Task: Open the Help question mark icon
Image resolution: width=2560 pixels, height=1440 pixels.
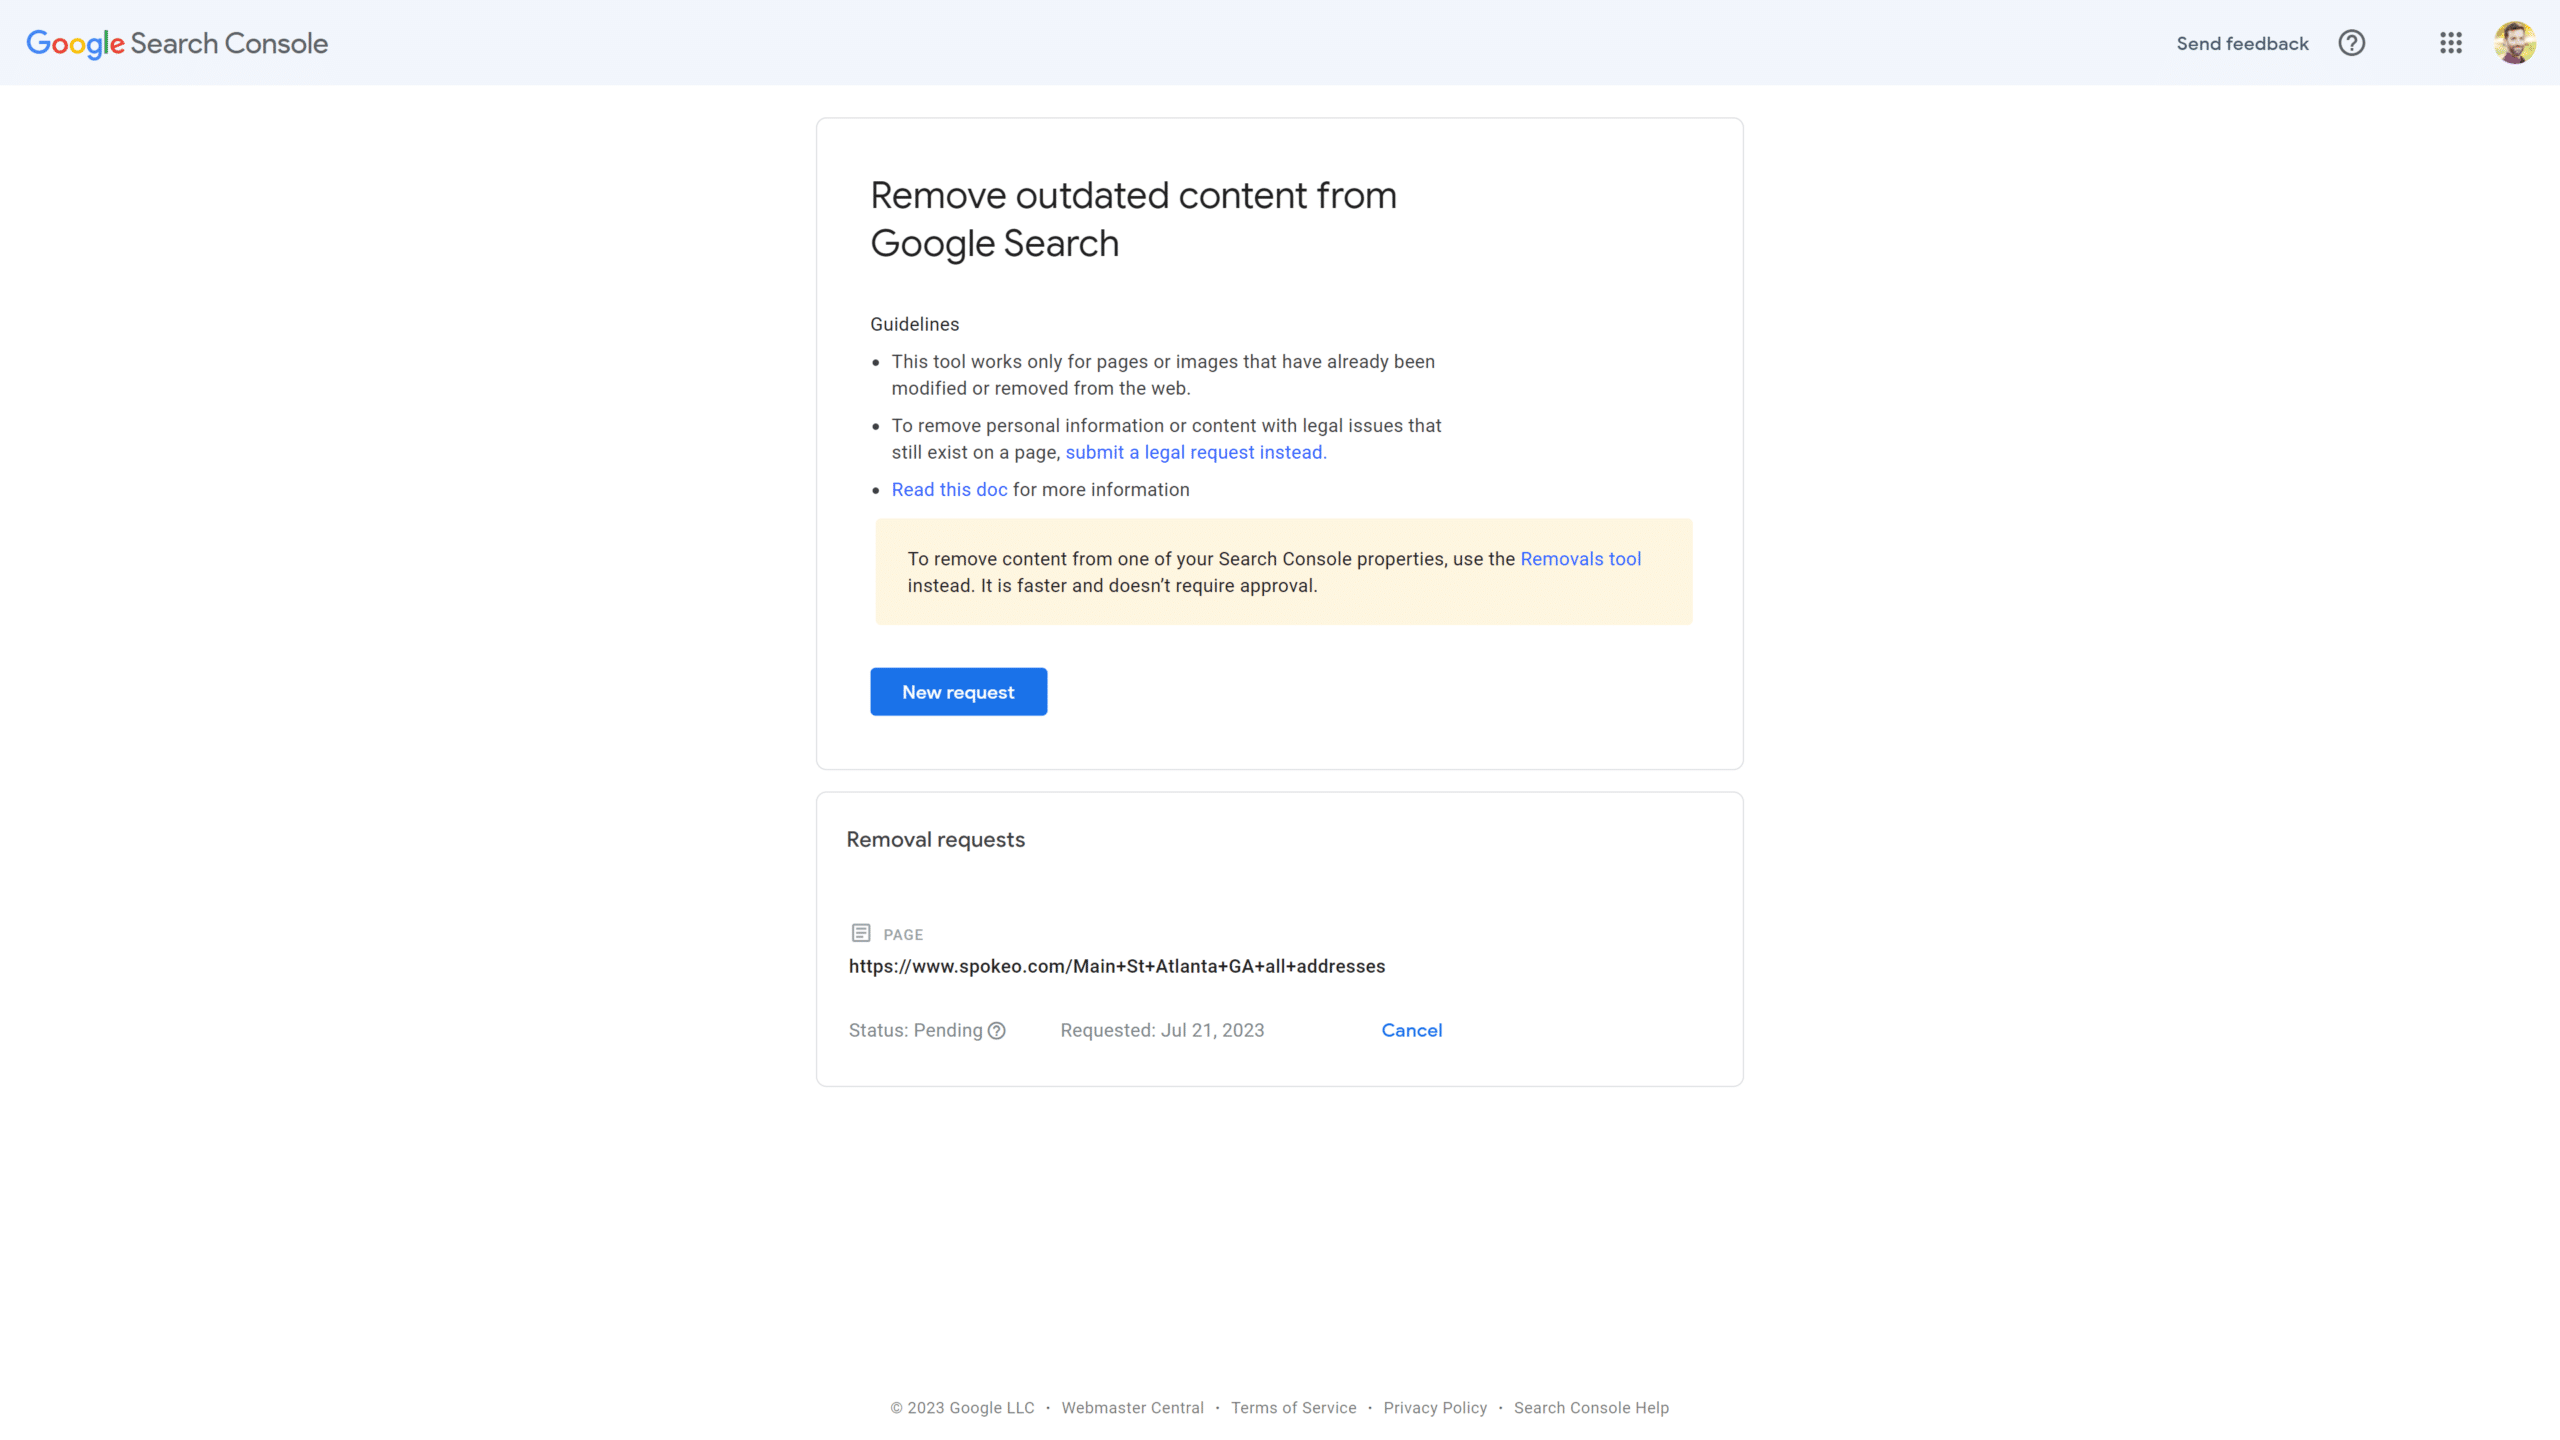Action: [x=2351, y=43]
